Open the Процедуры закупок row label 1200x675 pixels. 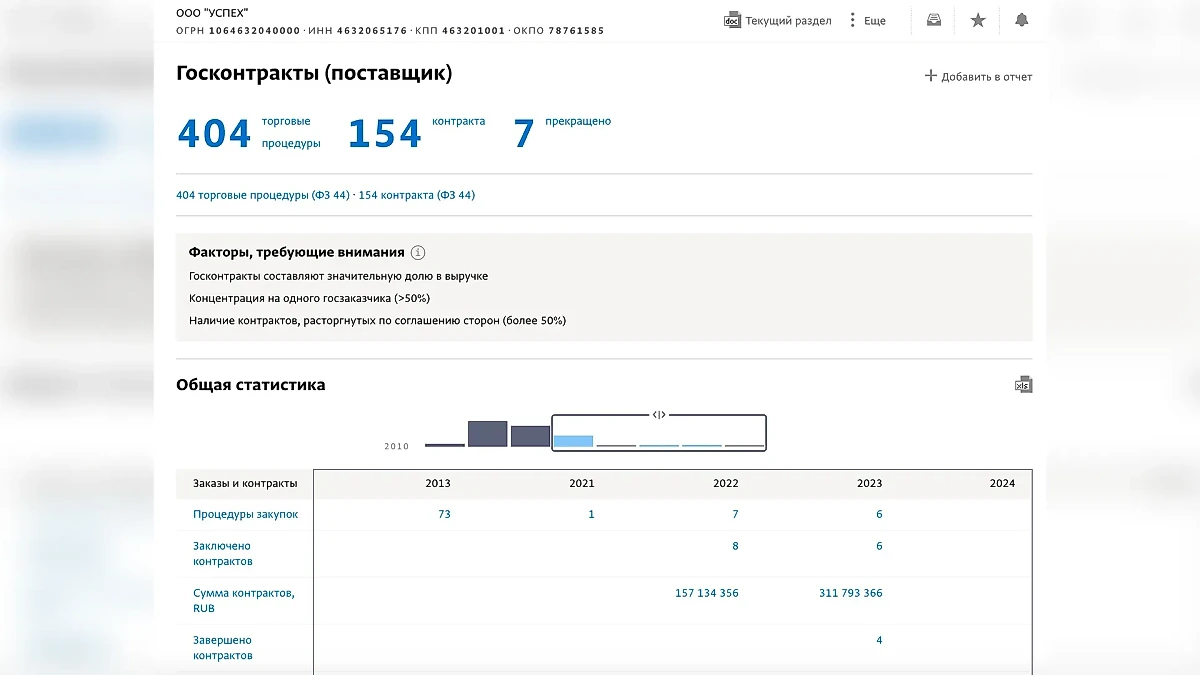[245, 514]
